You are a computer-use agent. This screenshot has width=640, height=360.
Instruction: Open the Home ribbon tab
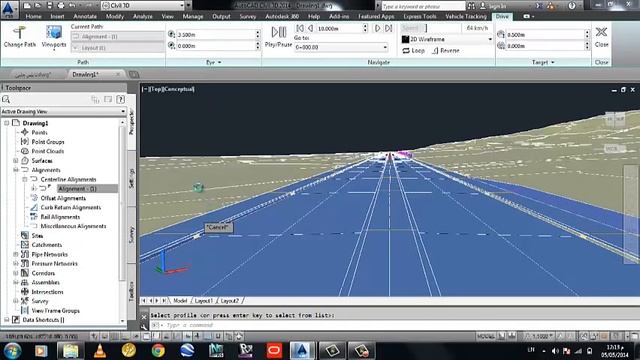point(33,16)
